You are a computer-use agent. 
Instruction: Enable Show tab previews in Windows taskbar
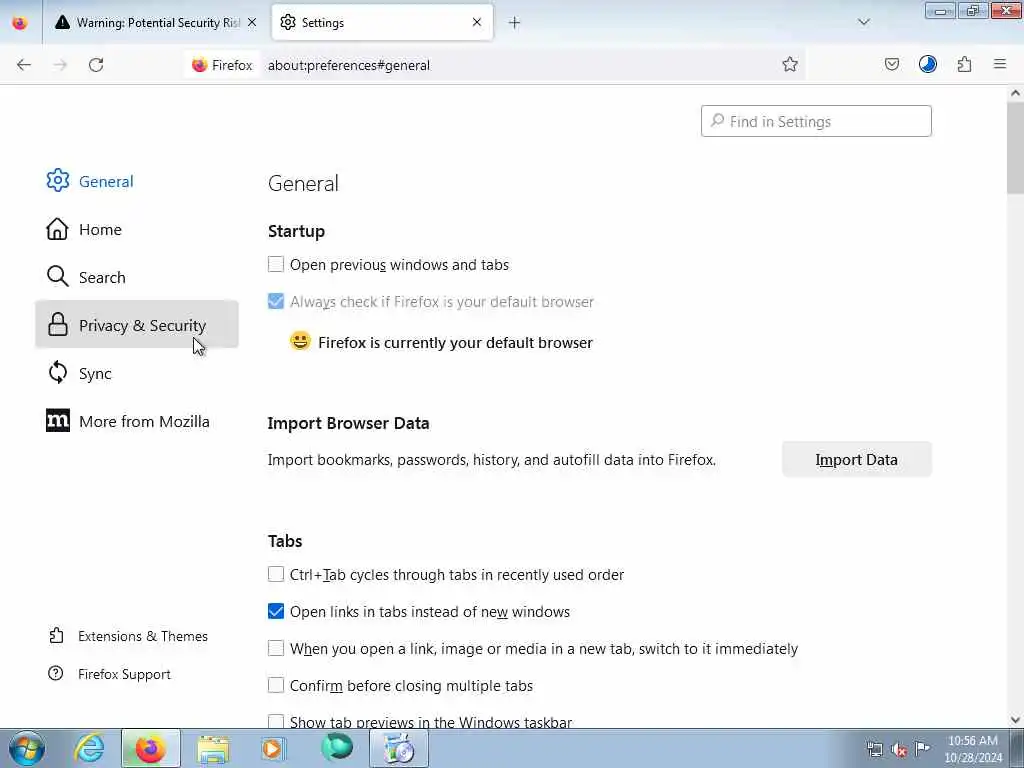click(276, 721)
